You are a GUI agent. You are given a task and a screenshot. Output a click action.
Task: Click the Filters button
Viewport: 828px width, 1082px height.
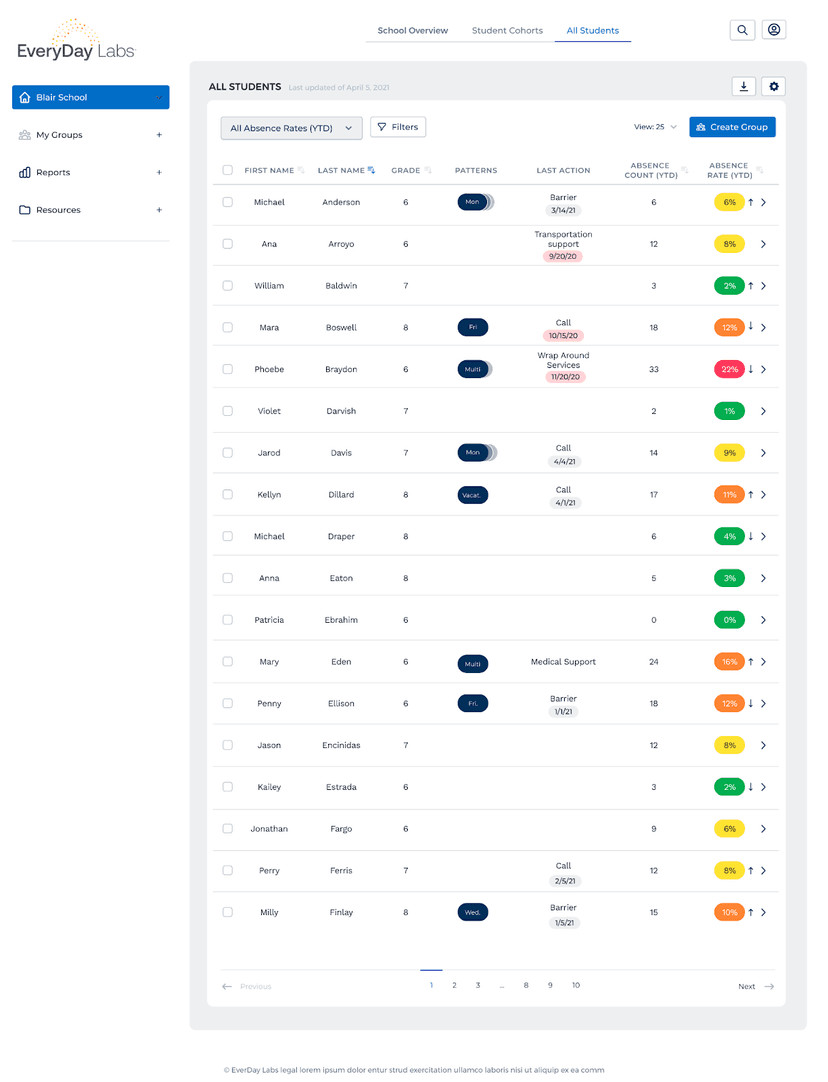(398, 127)
